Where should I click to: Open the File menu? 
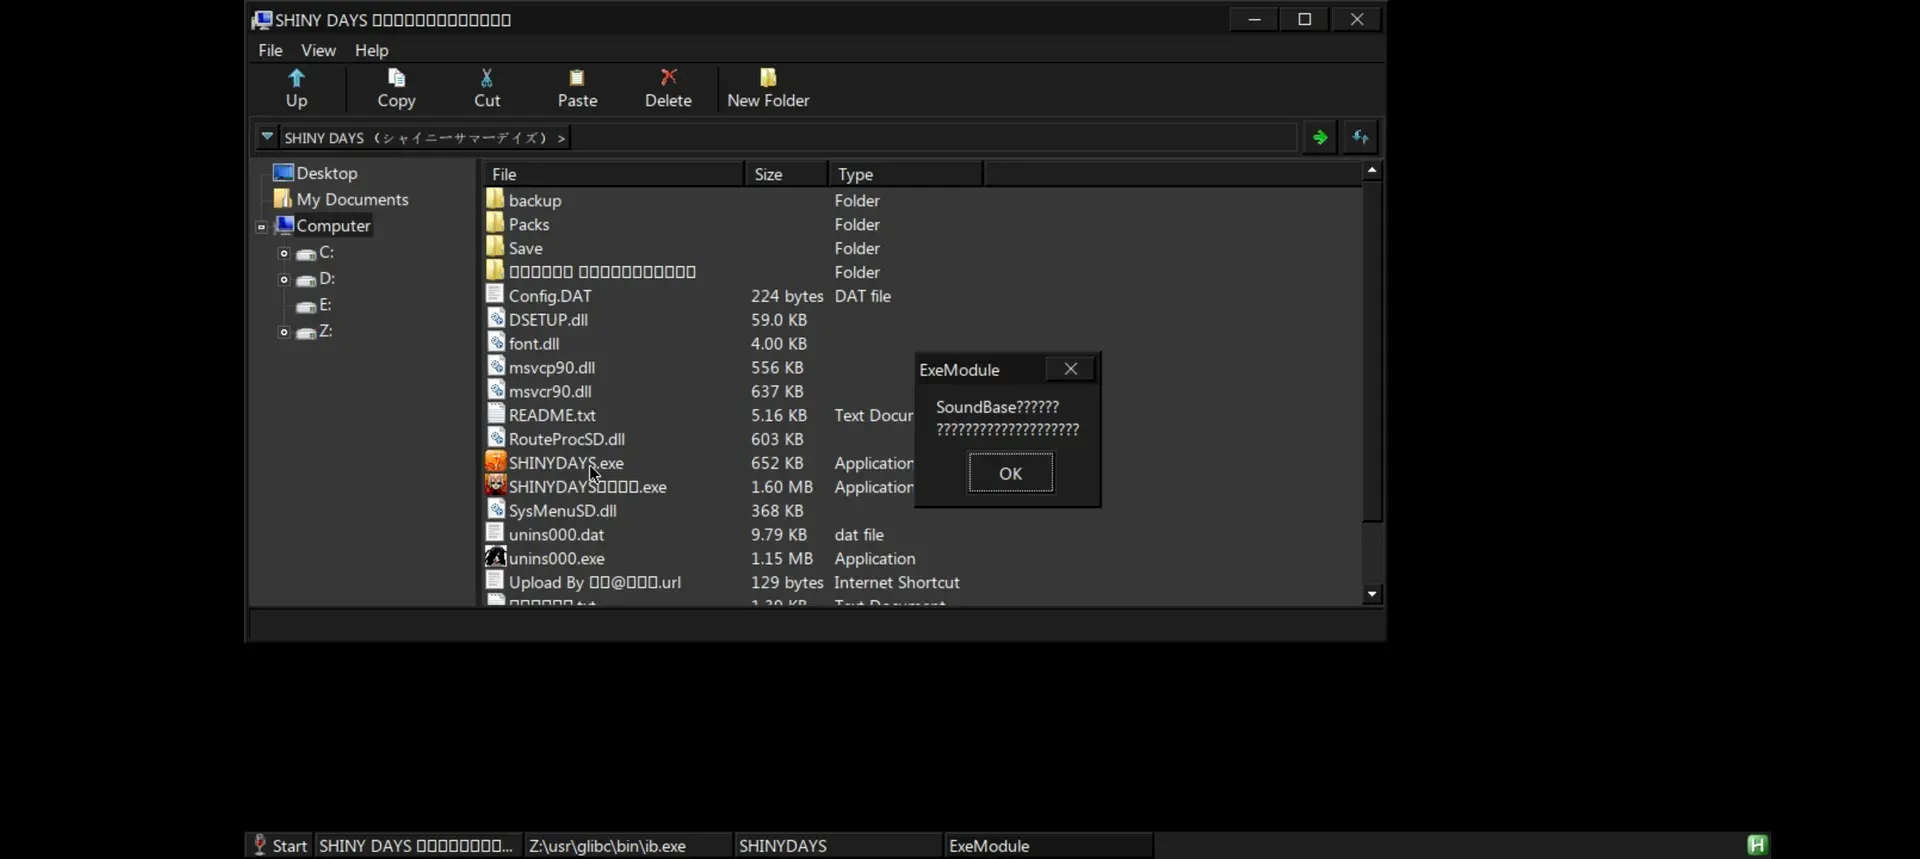[x=270, y=50]
